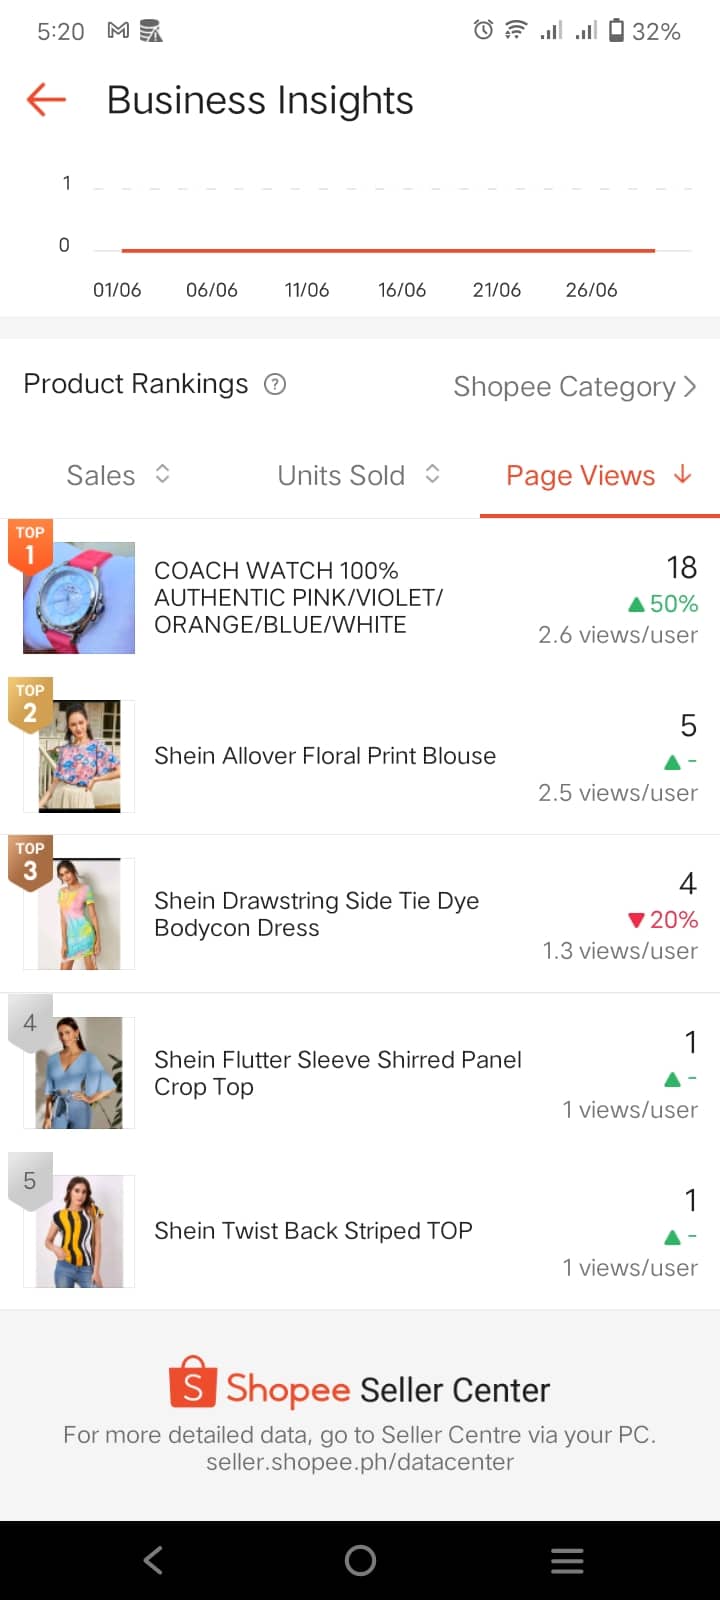Expand Shopee Category chevron
The image size is (720, 1600).
pyautogui.click(x=689, y=386)
